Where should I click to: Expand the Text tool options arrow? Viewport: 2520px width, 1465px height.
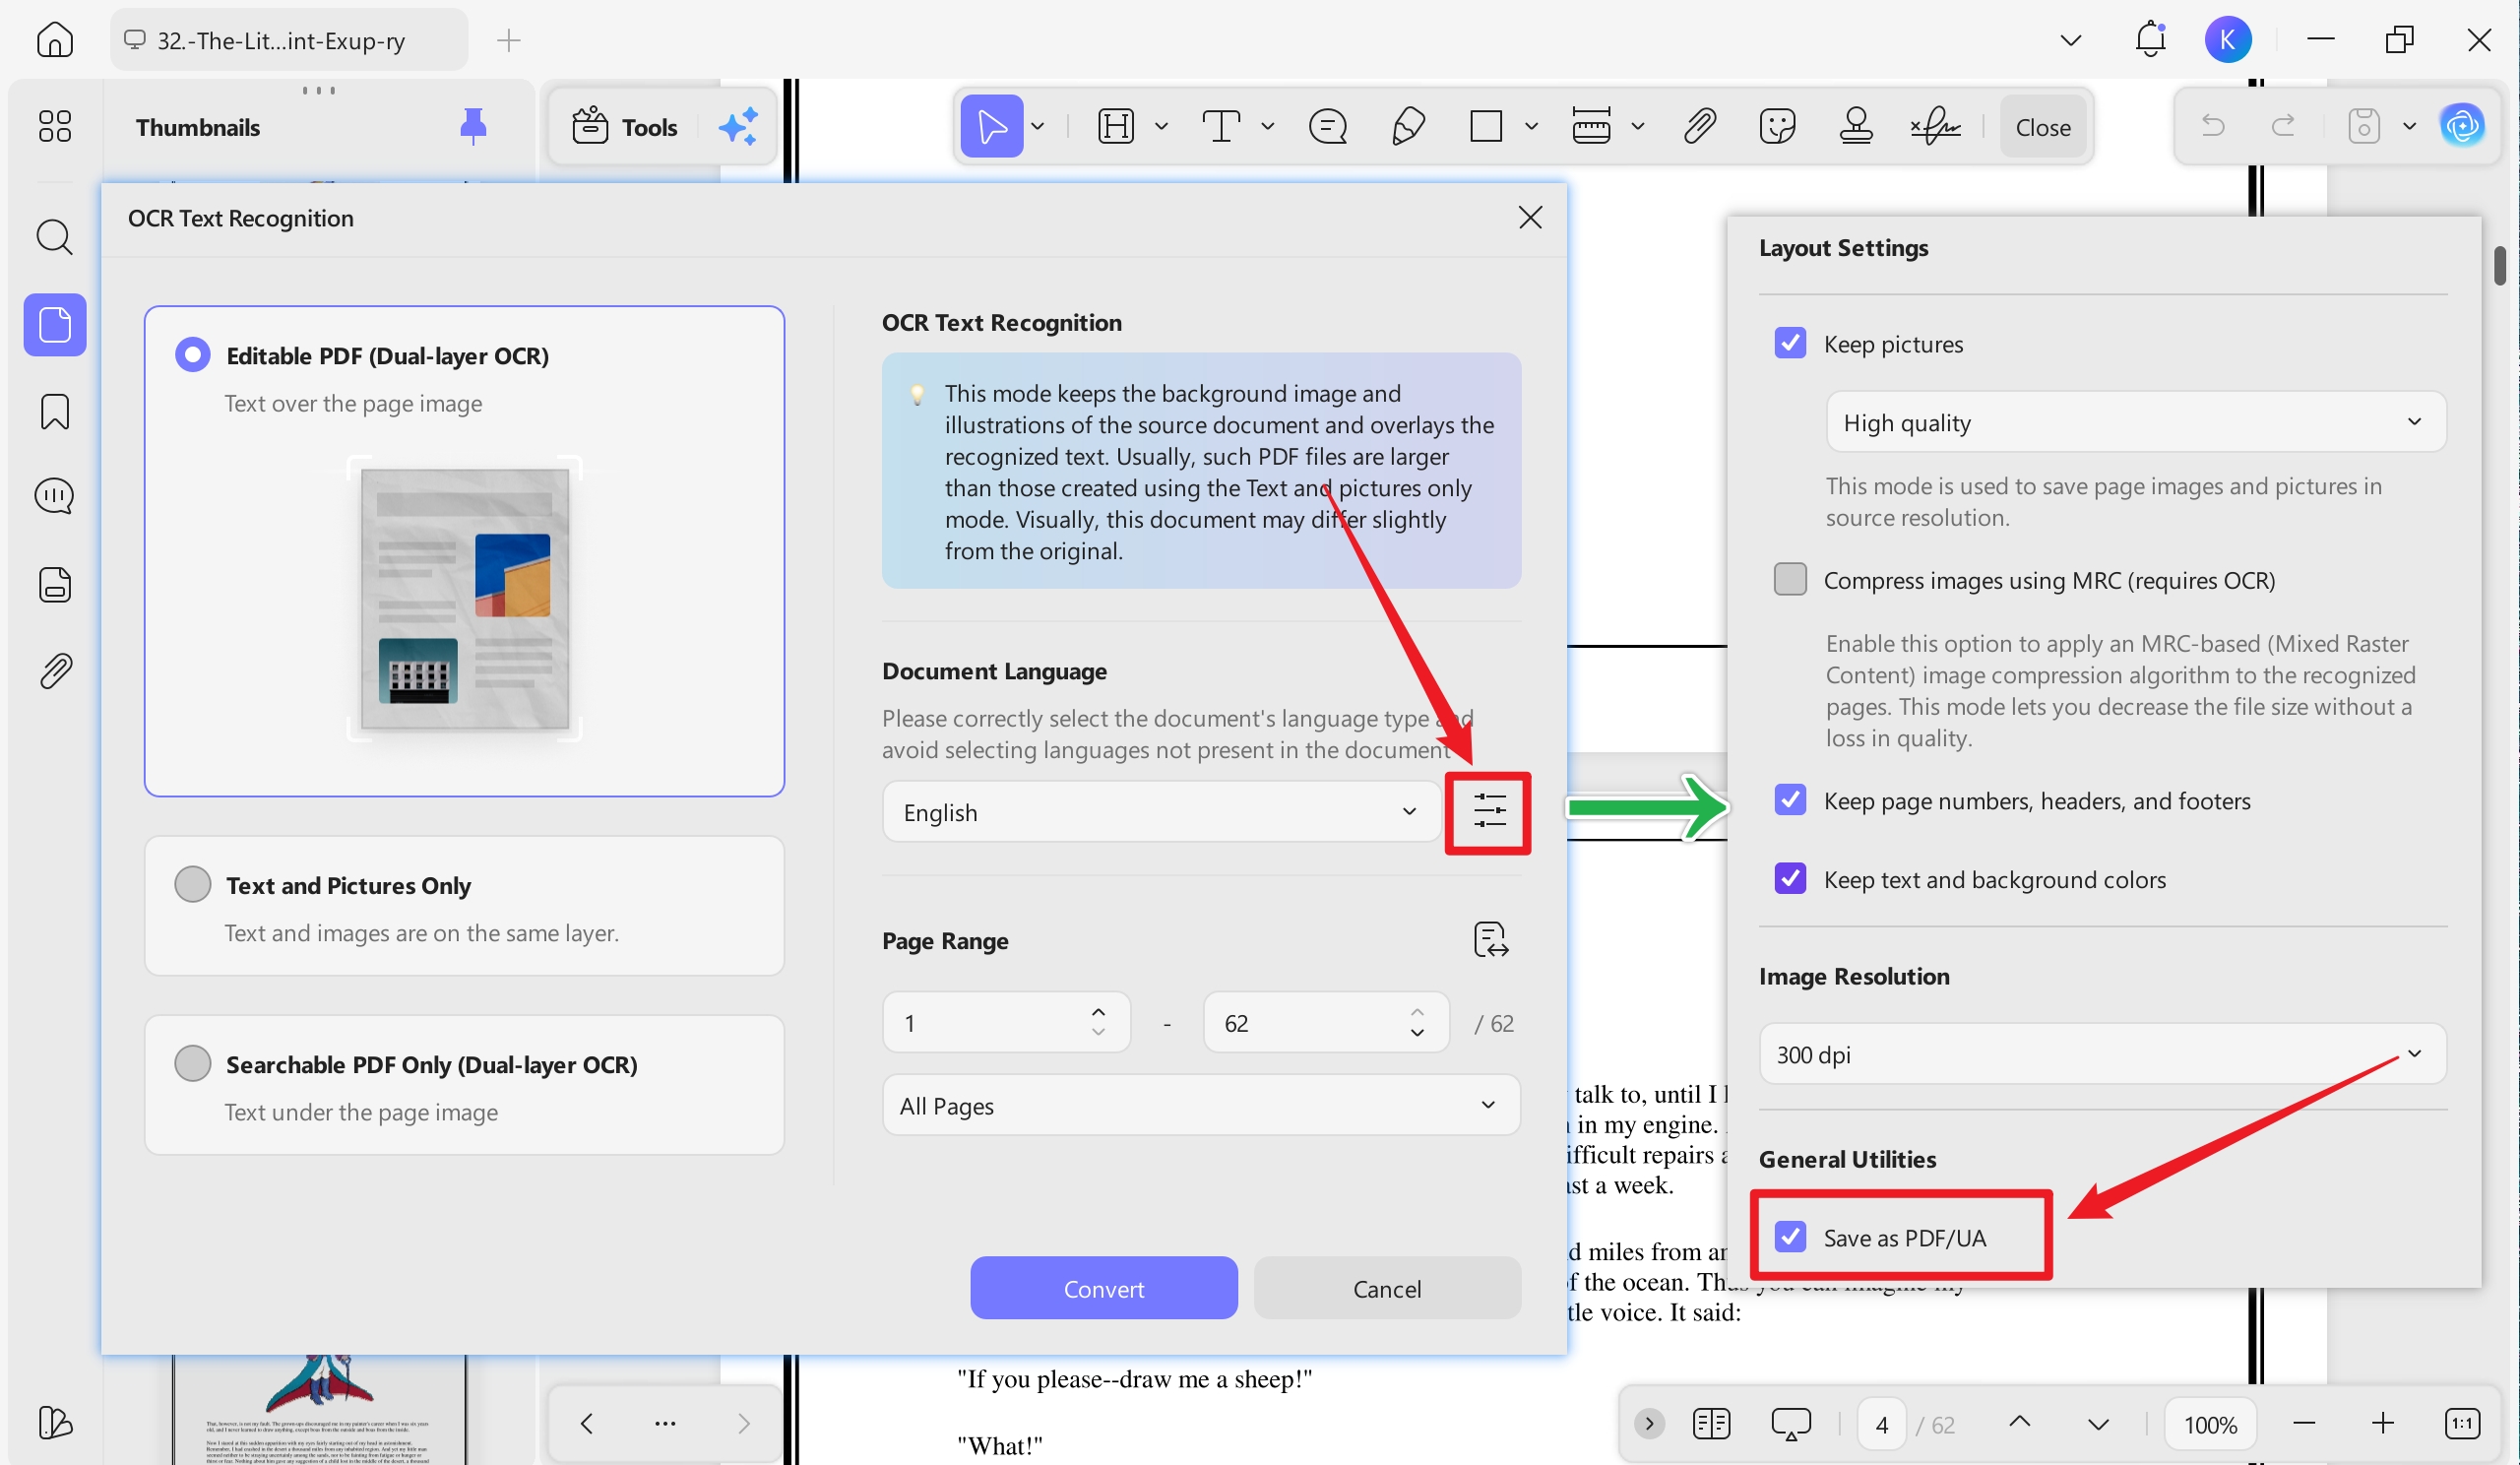point(1267,127)
